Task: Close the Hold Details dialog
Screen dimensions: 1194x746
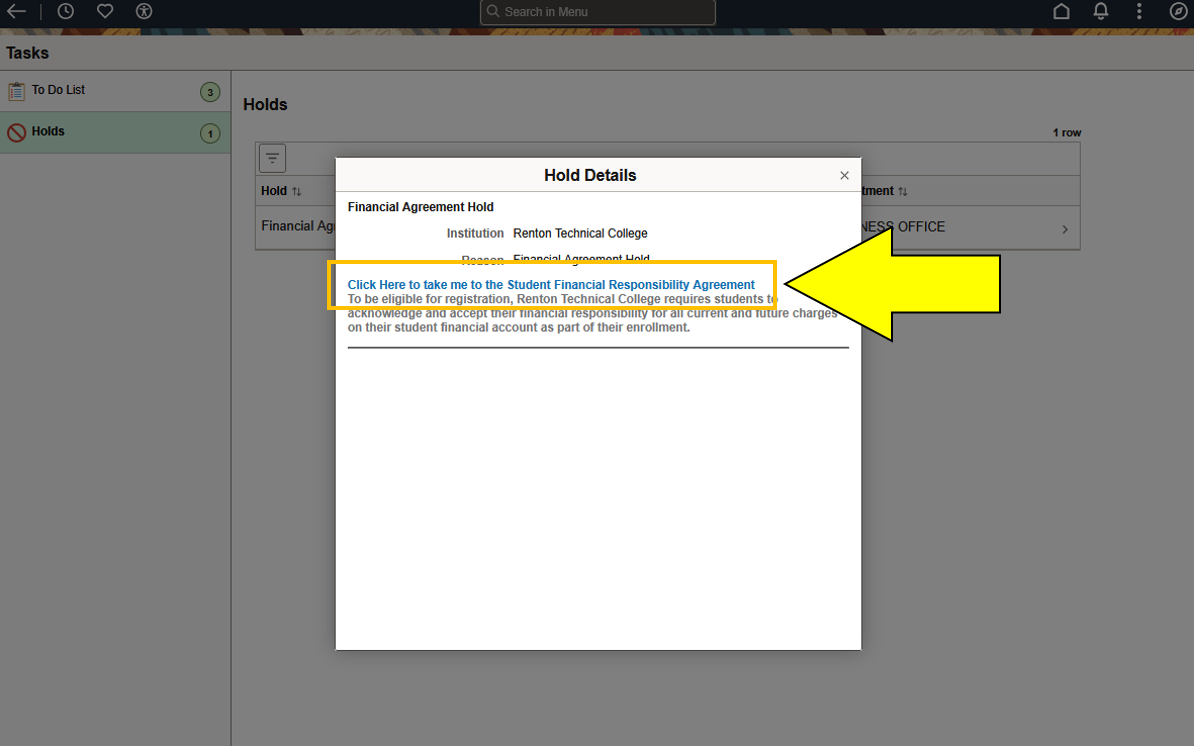Action: coord(844,174)
